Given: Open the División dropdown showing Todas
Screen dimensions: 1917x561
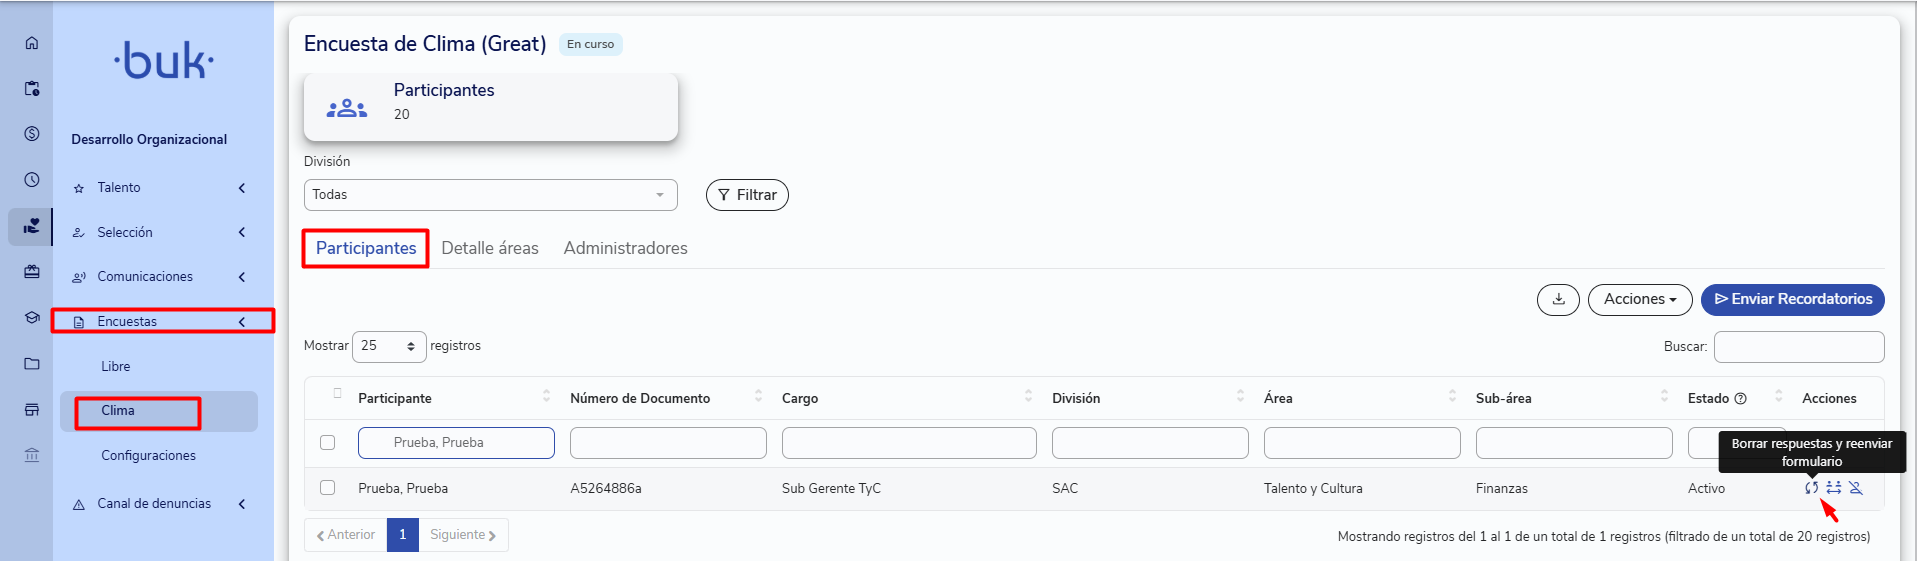Looking at the screenshot, I should [490, 195].
